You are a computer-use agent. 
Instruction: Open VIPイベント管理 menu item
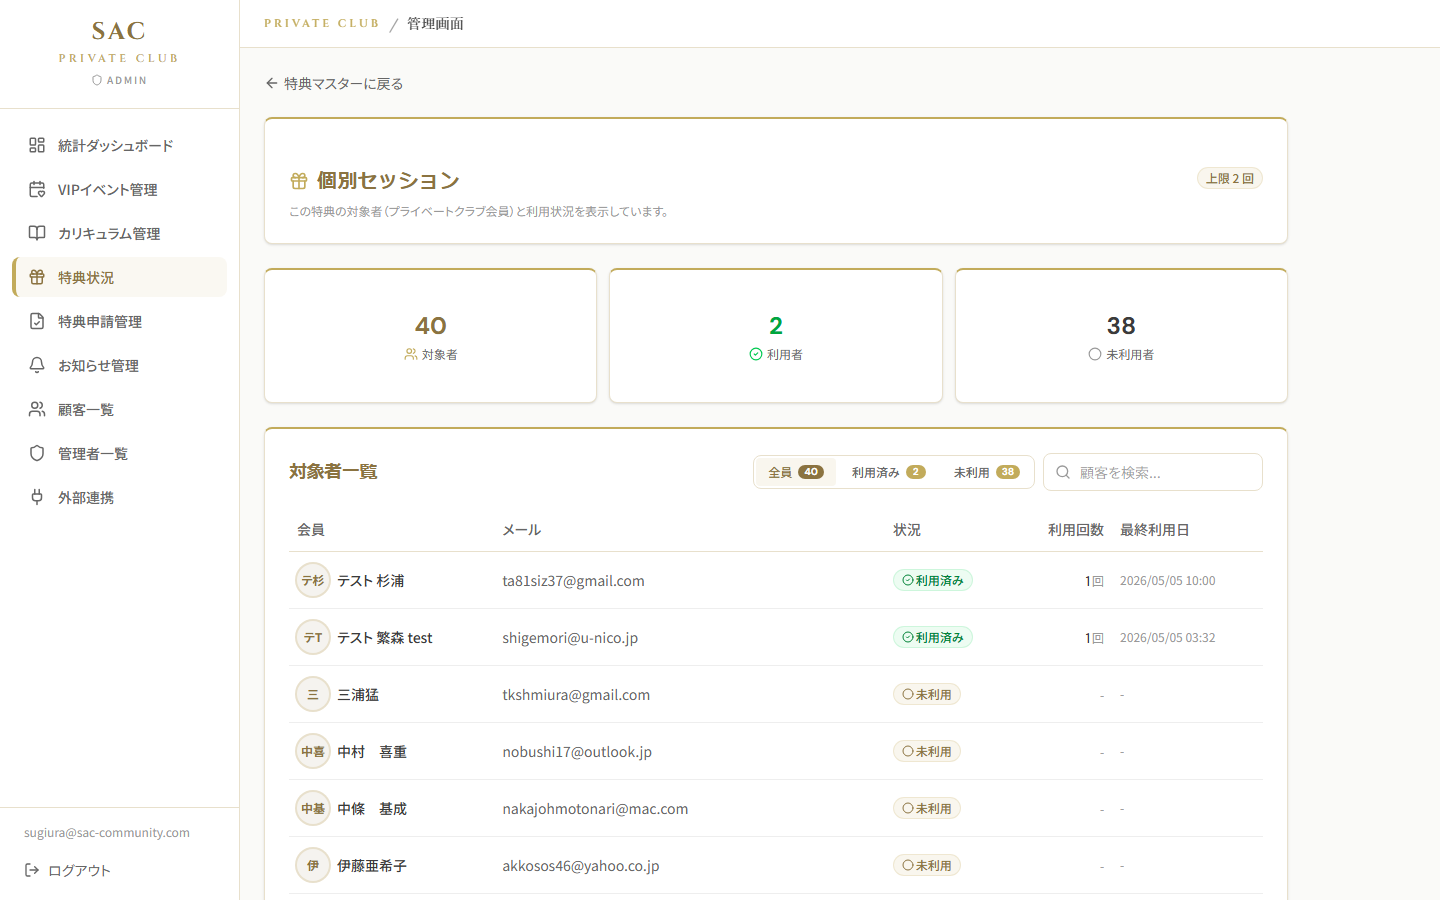pyautogui.click(x=119, y=189)
